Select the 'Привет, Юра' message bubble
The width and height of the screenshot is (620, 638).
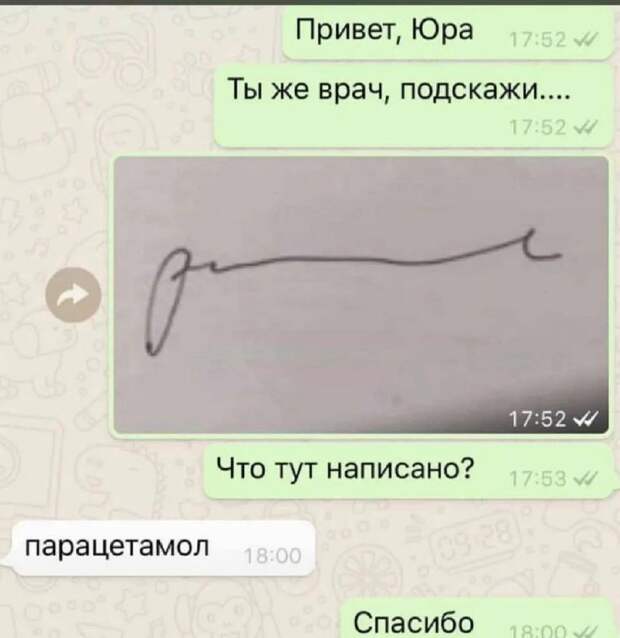pyautogui.click(x=448, y=34)
